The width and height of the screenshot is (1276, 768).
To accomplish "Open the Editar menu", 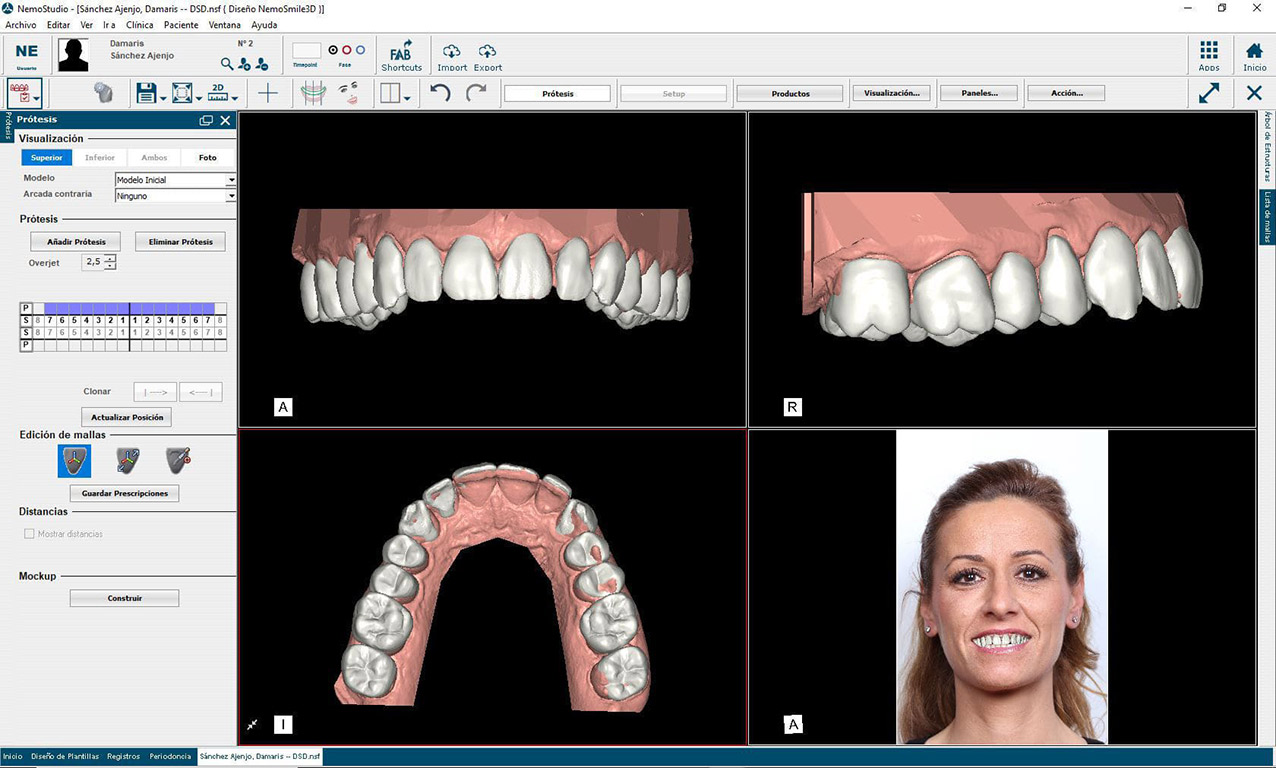I will coord(59,25).
